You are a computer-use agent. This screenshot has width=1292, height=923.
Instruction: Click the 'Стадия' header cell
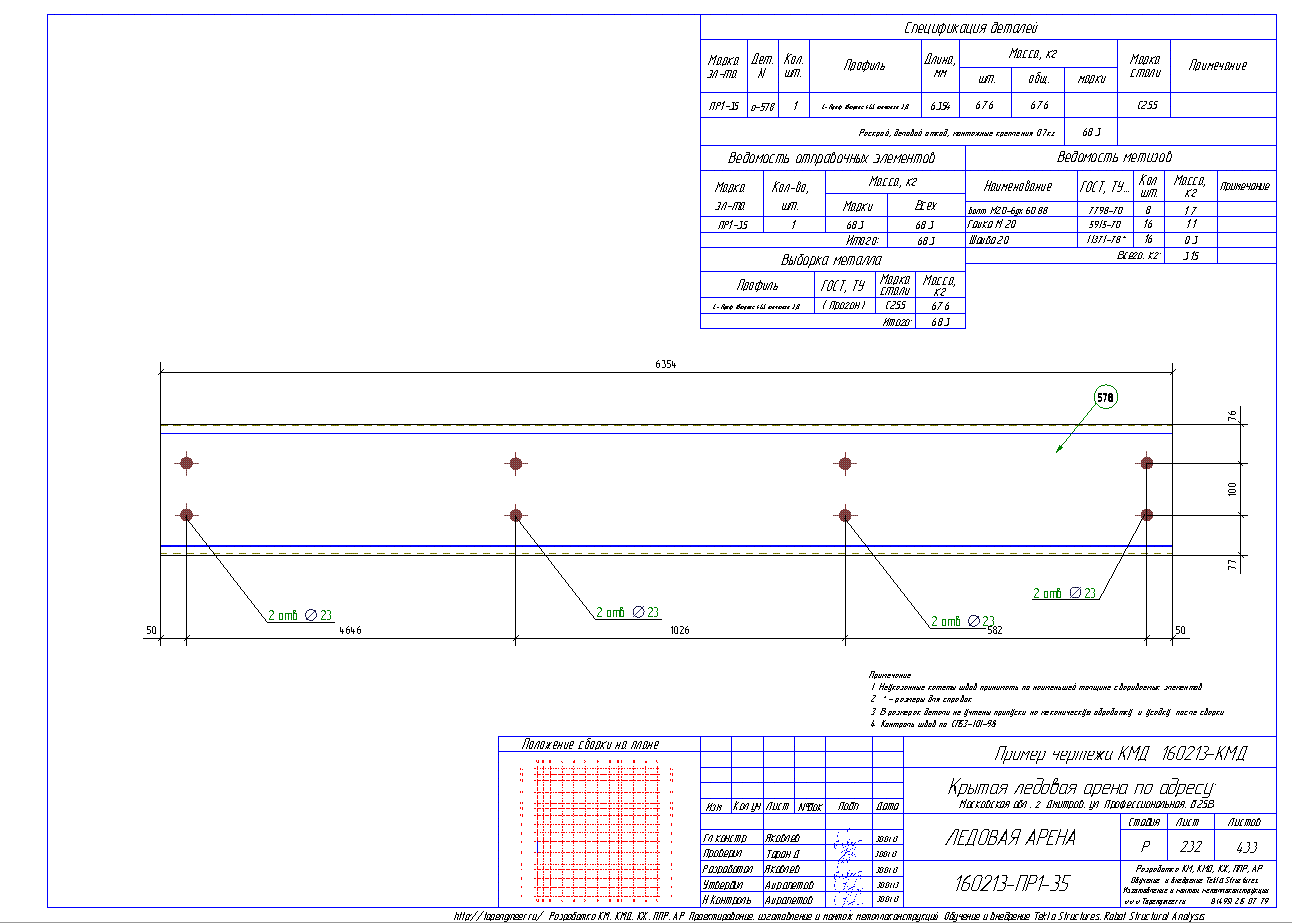click(1144, 822)
